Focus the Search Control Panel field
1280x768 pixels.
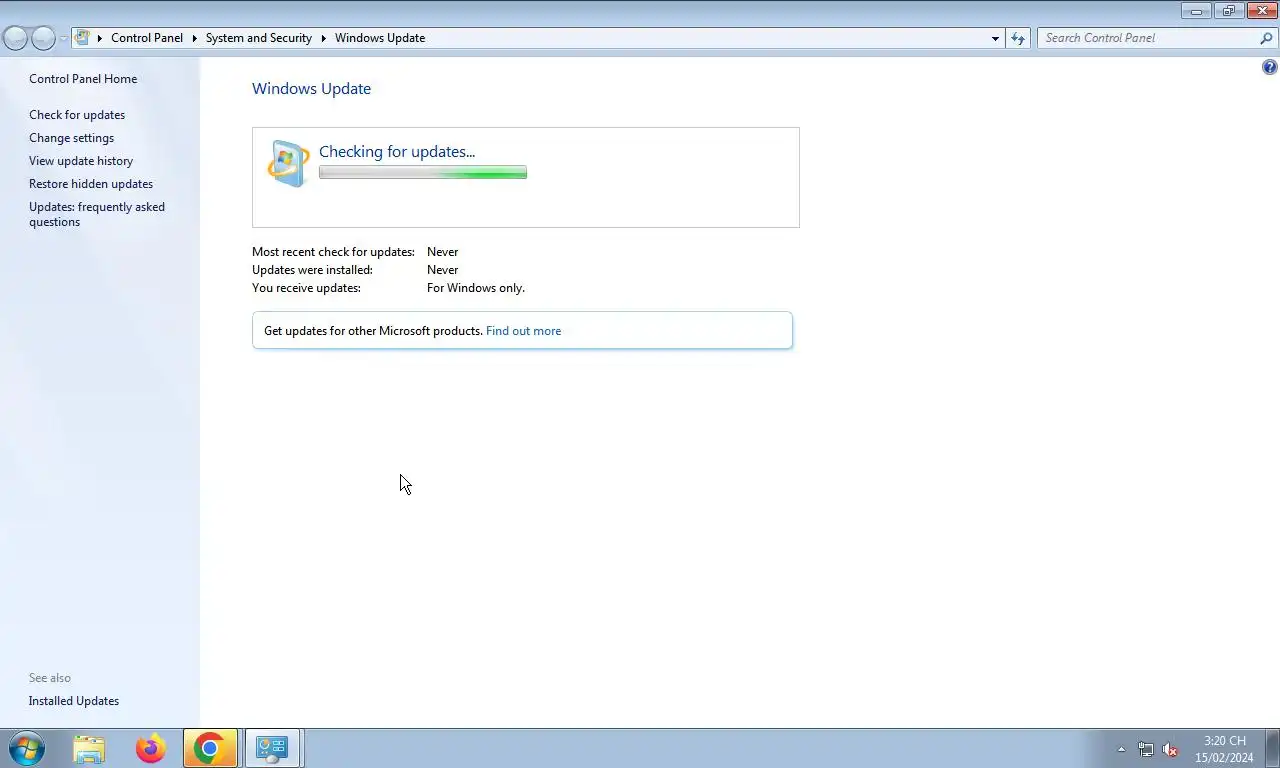click(1148, 38)
